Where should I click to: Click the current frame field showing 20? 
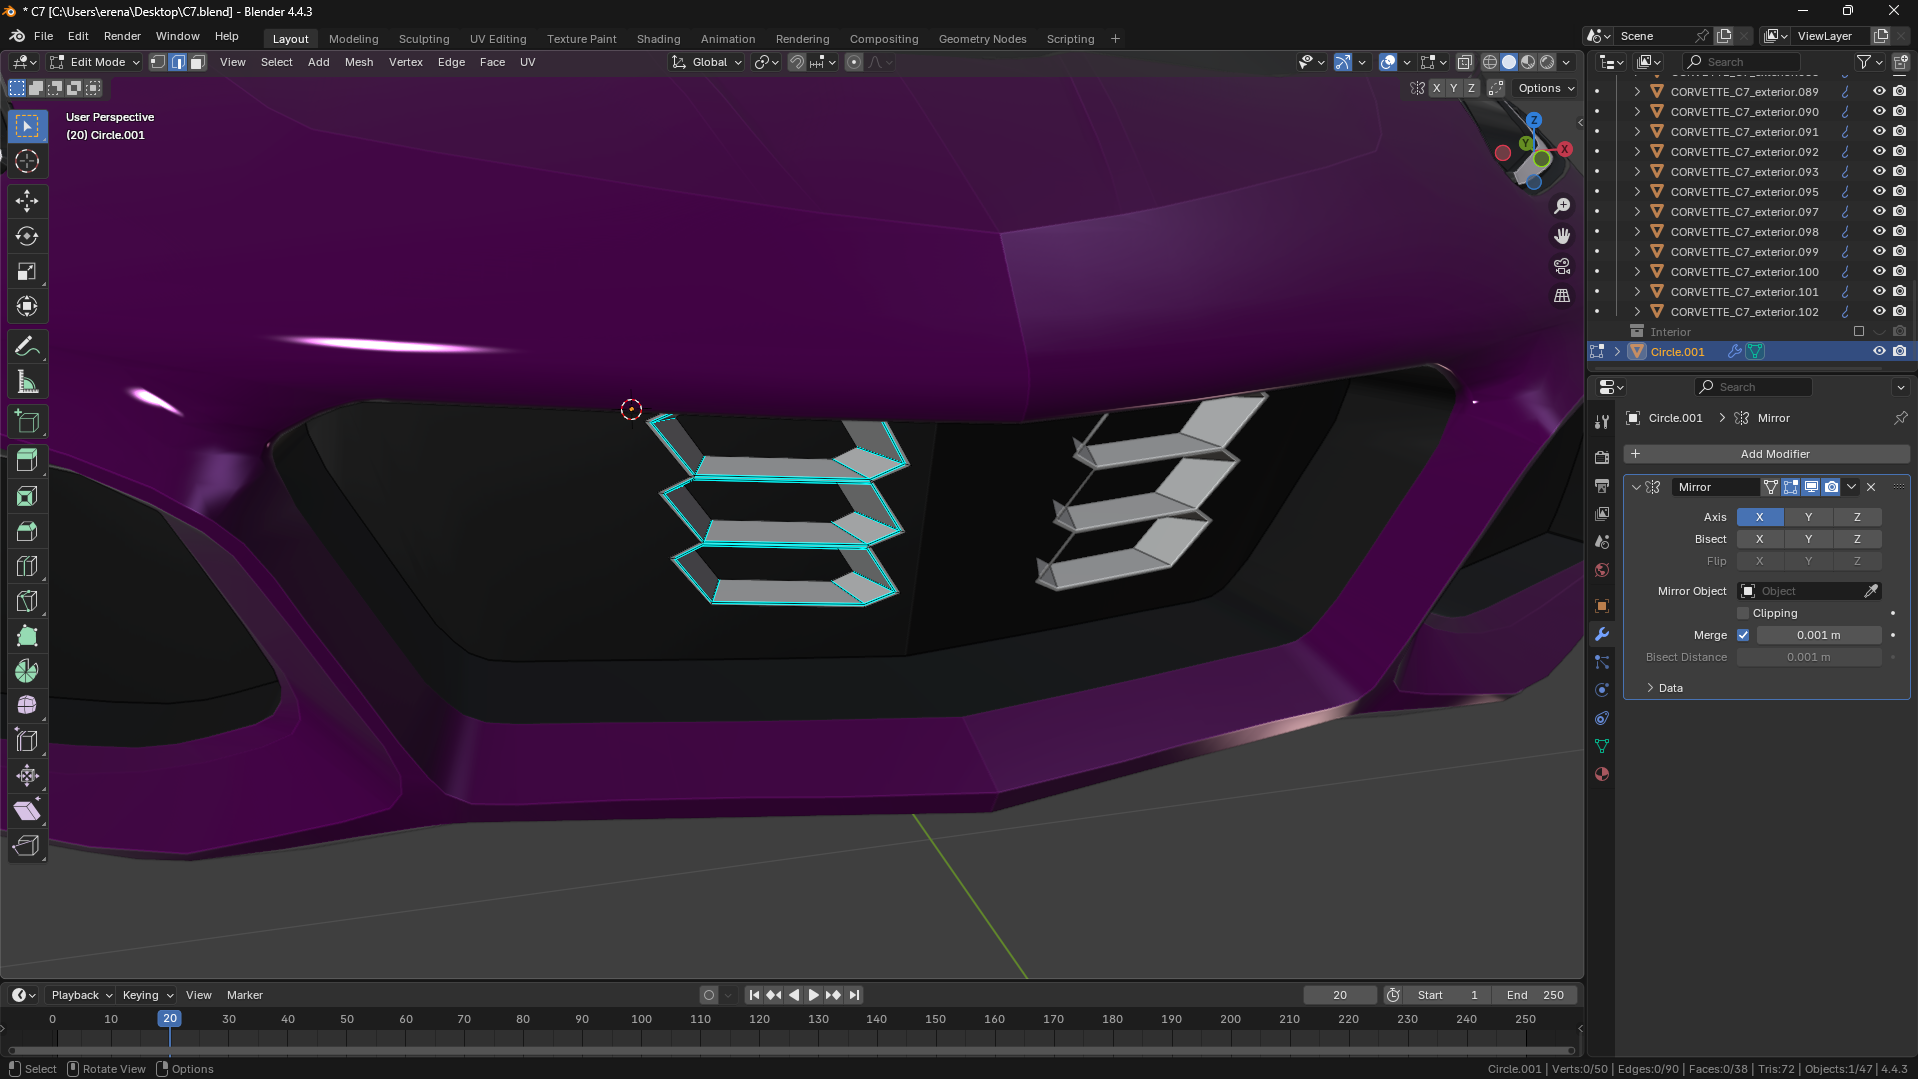click(1340, 995)
